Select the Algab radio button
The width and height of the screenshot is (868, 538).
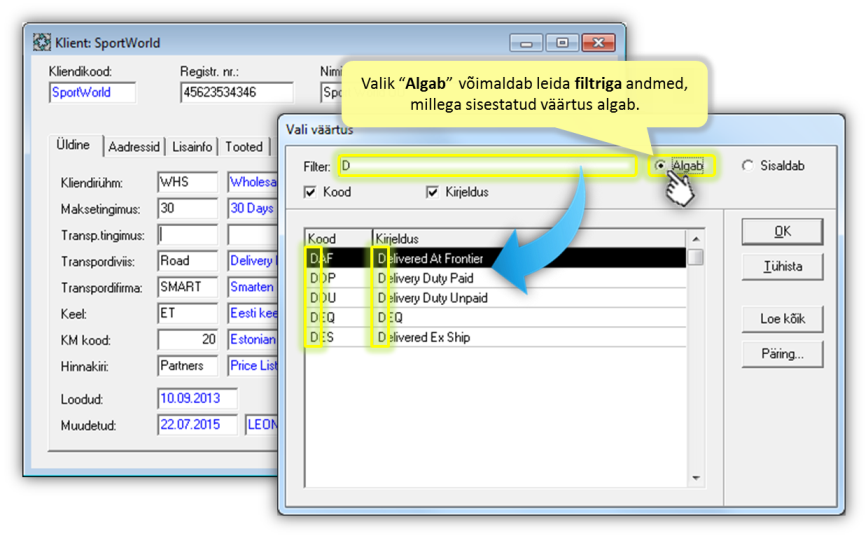click(660, 165)
